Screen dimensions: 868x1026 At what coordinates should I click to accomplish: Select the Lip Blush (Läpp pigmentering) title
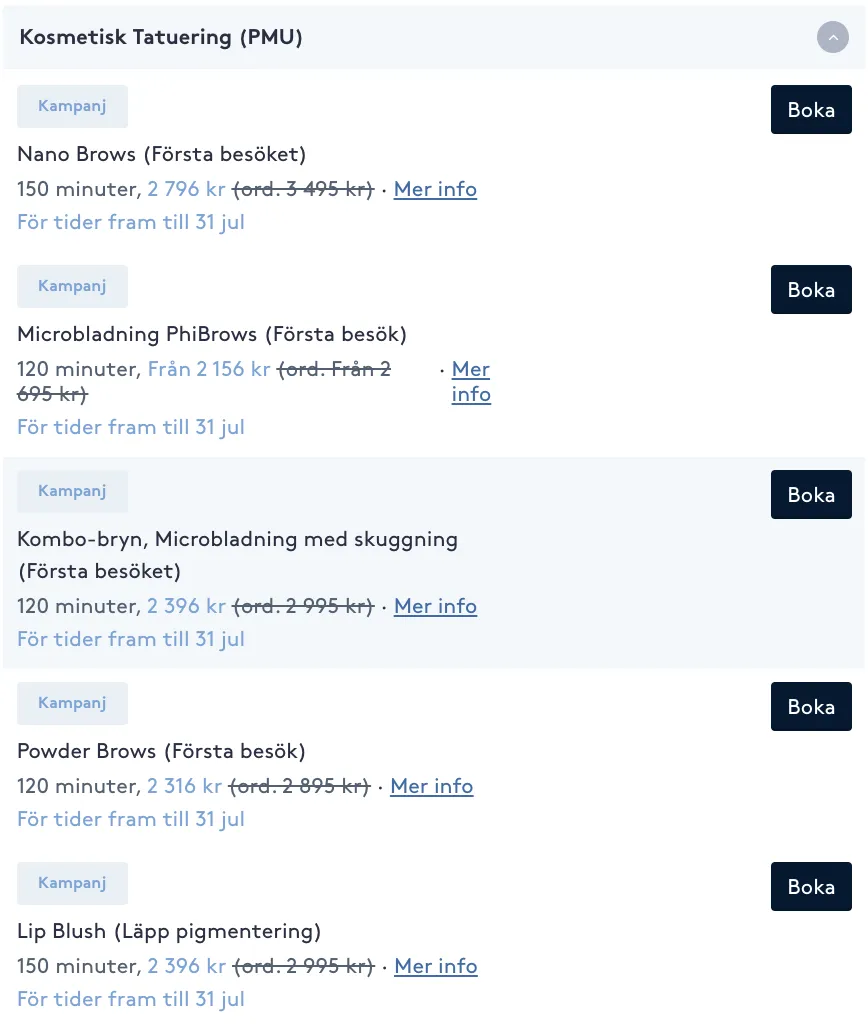[169, 931]
